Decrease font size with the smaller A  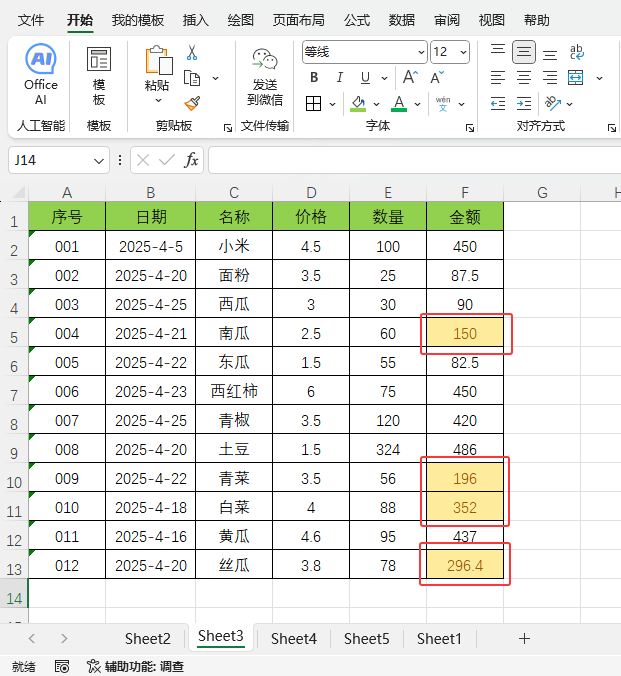[436, 78]
